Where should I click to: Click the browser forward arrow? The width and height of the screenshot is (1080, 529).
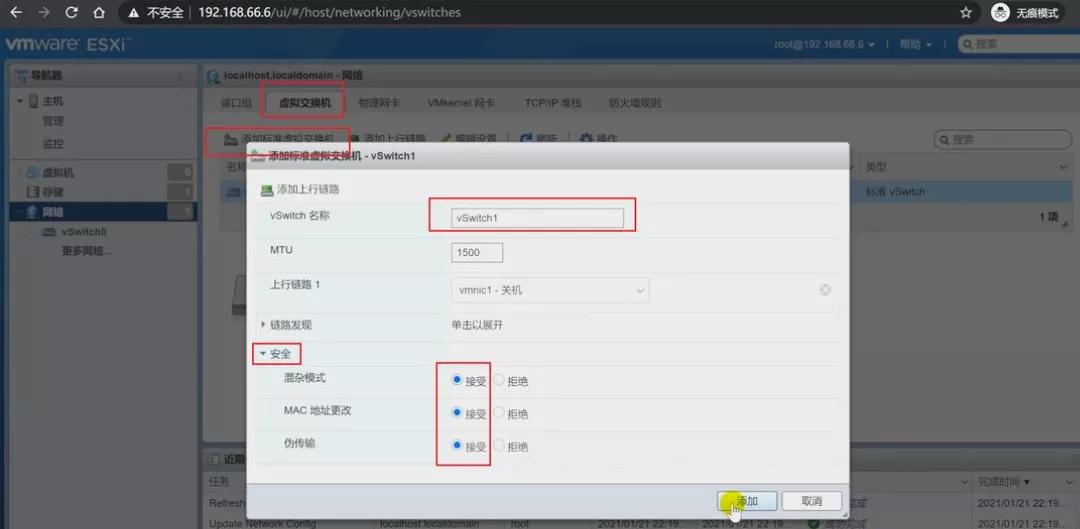(x=43, y=12)
